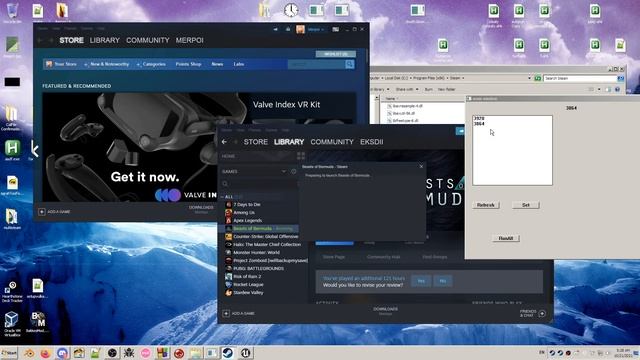Open COMMUNITY tab in front Steam window
The image size is (640, 360).
tap(332, 142)
